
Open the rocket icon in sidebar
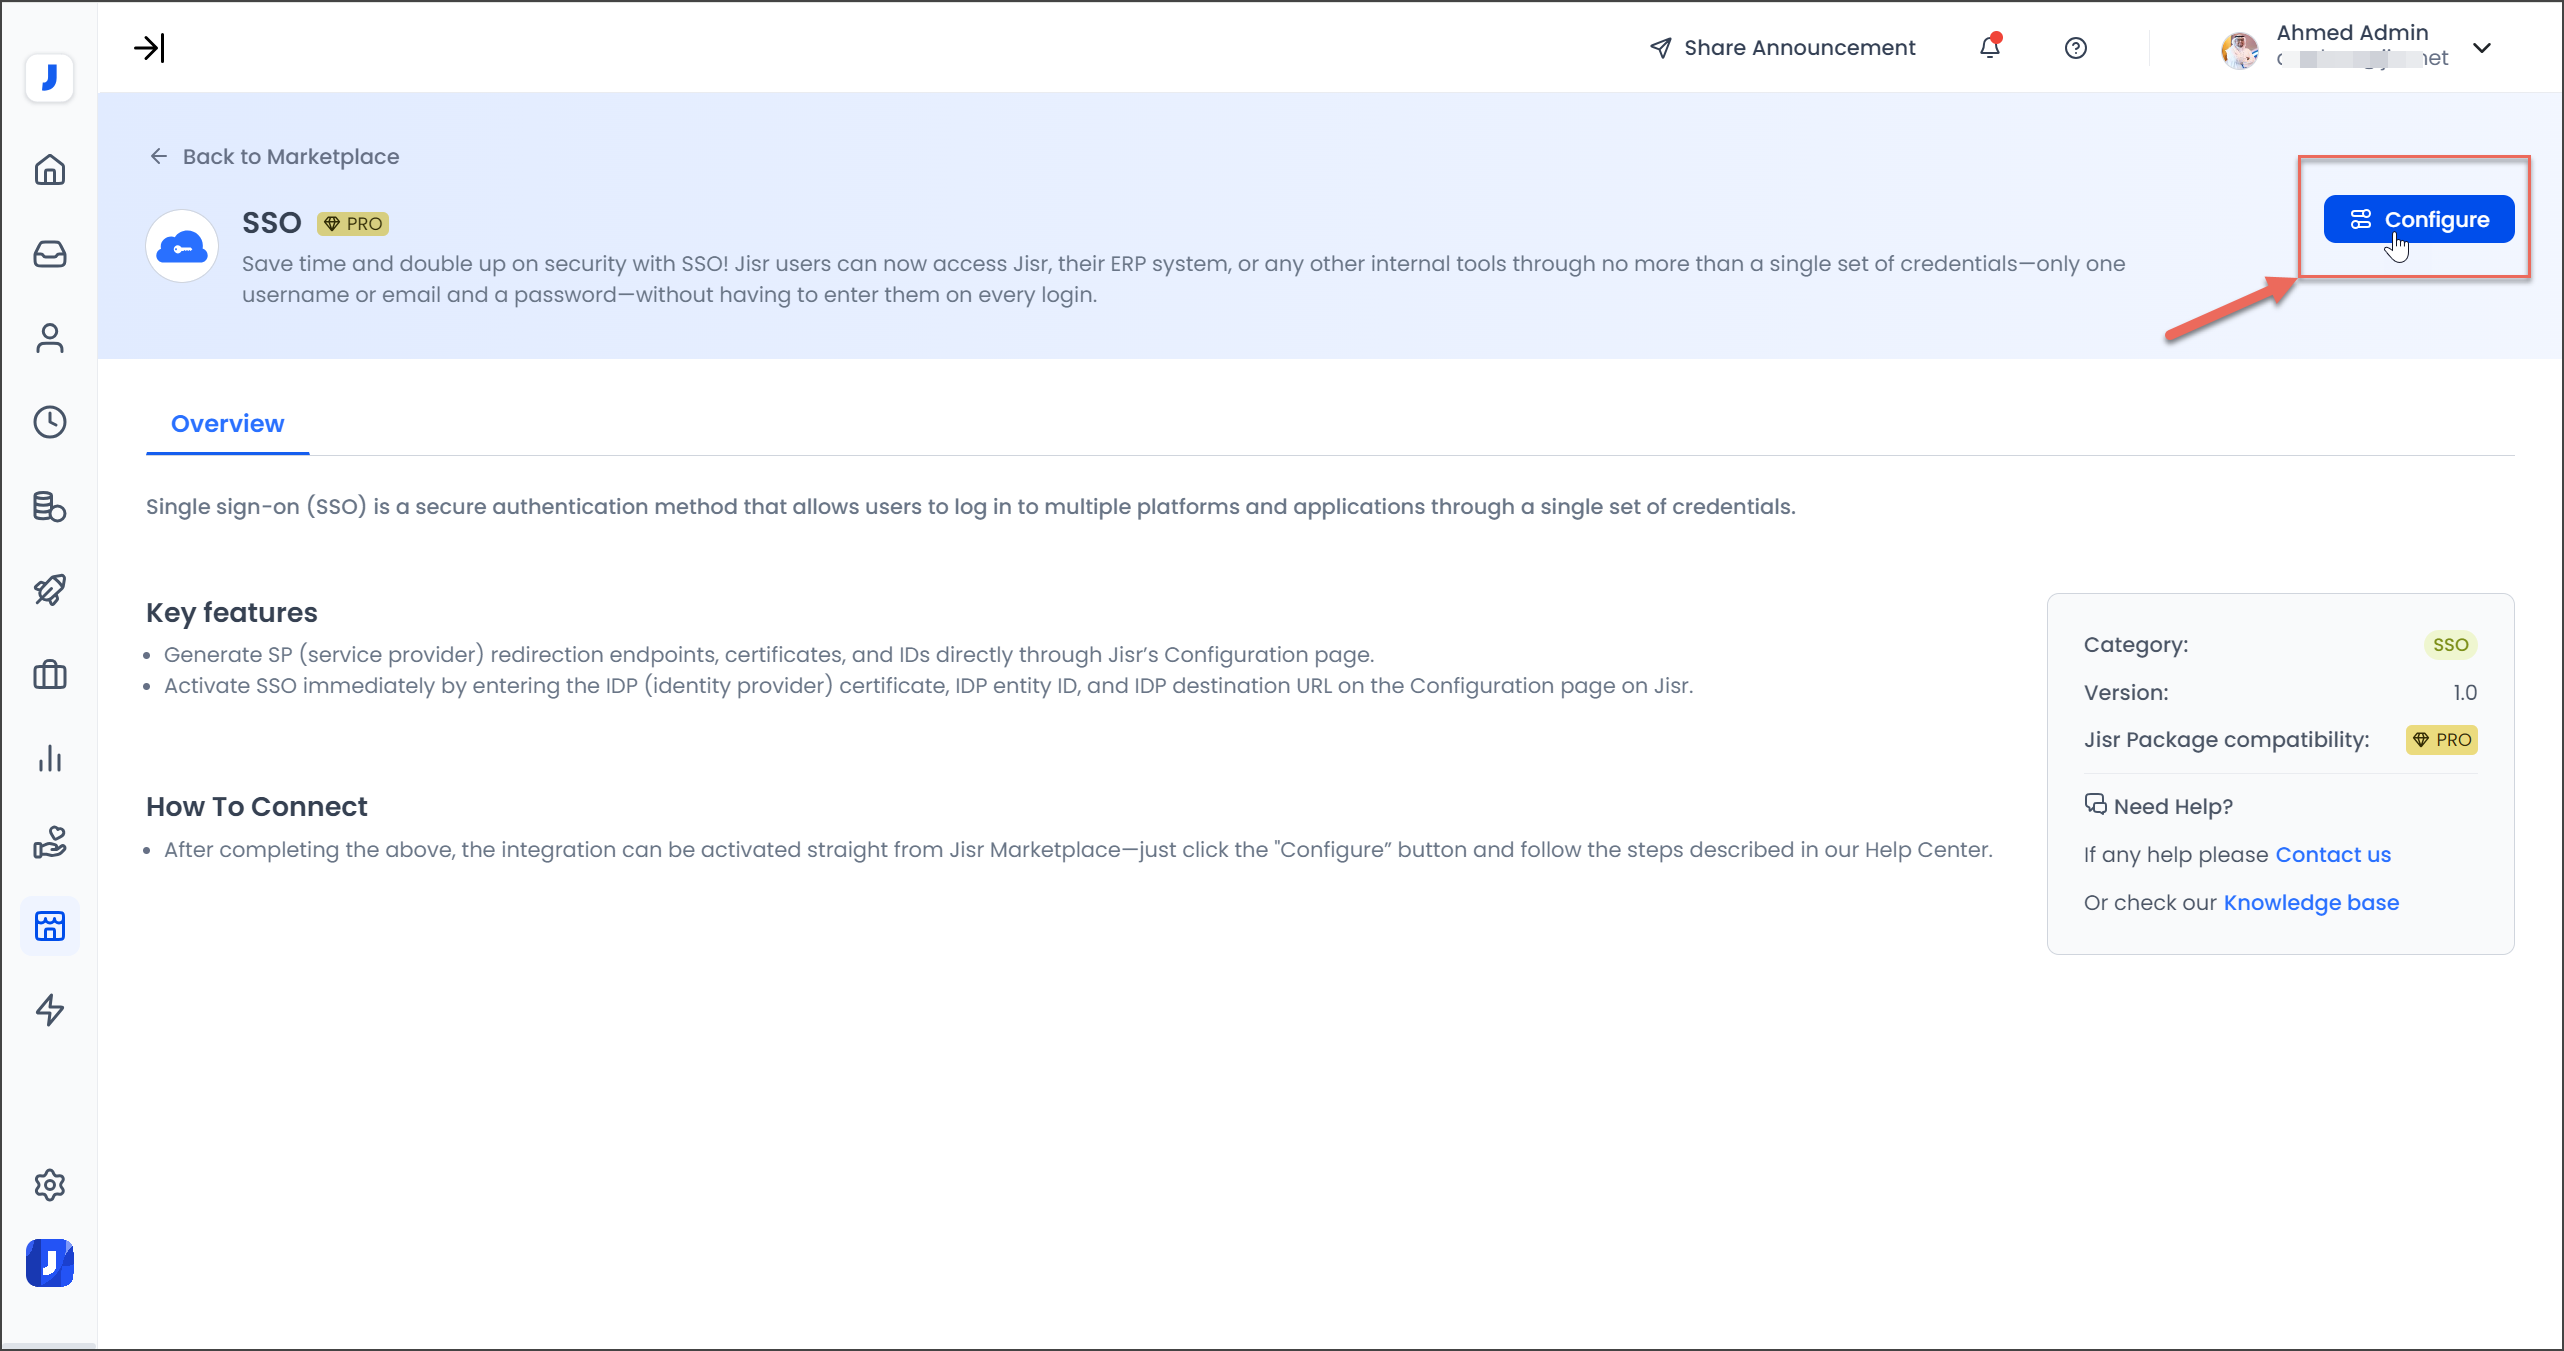[49, 590]
